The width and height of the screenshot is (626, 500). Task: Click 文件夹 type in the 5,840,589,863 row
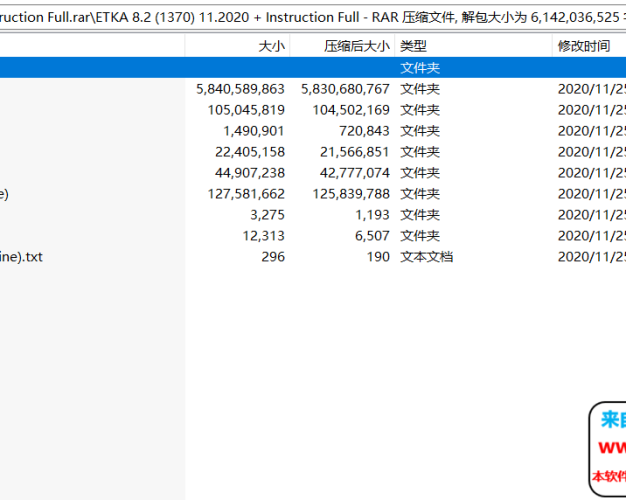point(420,89)
